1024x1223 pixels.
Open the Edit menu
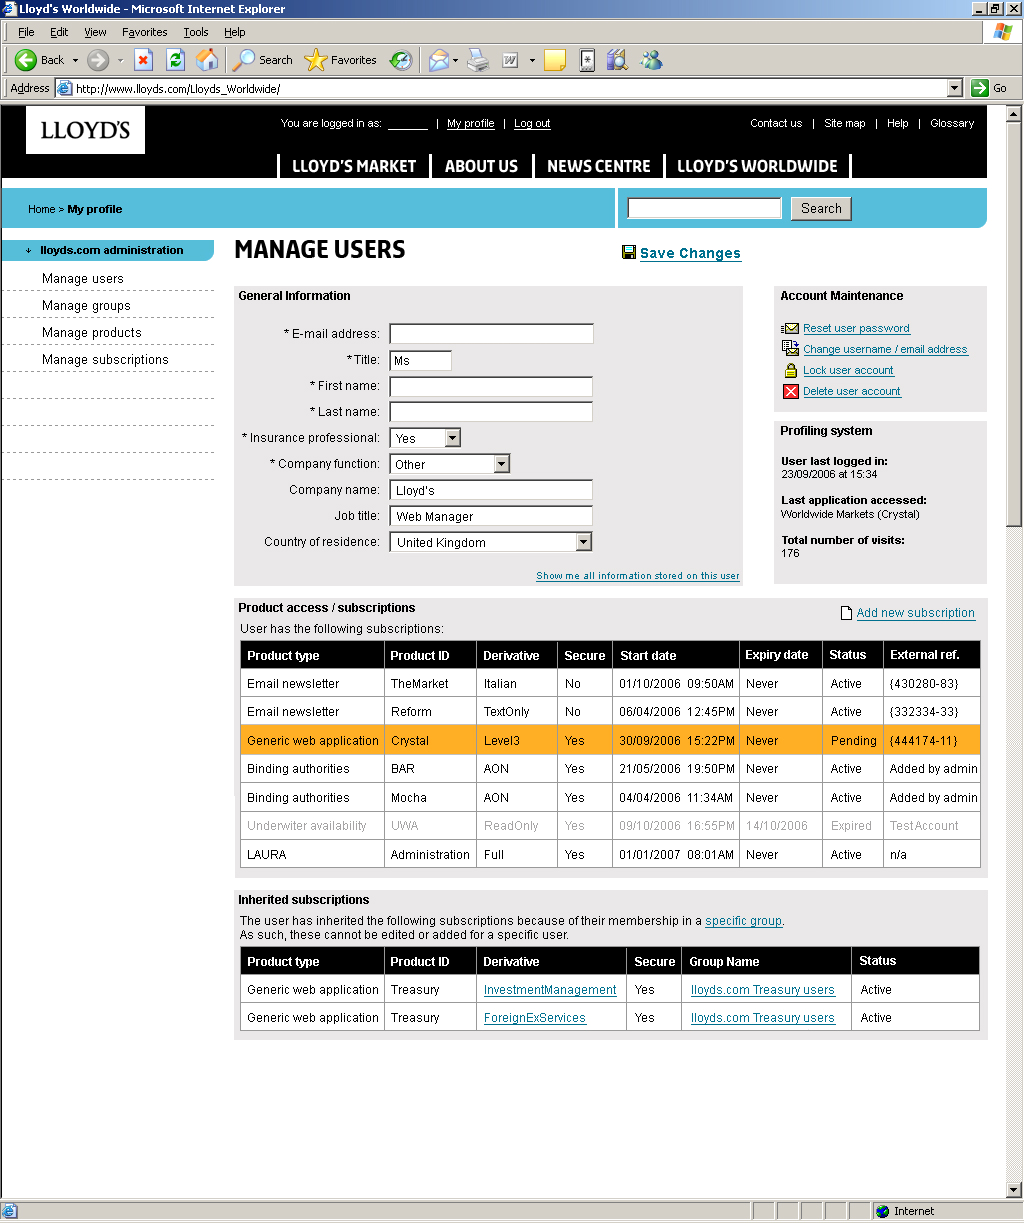(x=59, y=32)
